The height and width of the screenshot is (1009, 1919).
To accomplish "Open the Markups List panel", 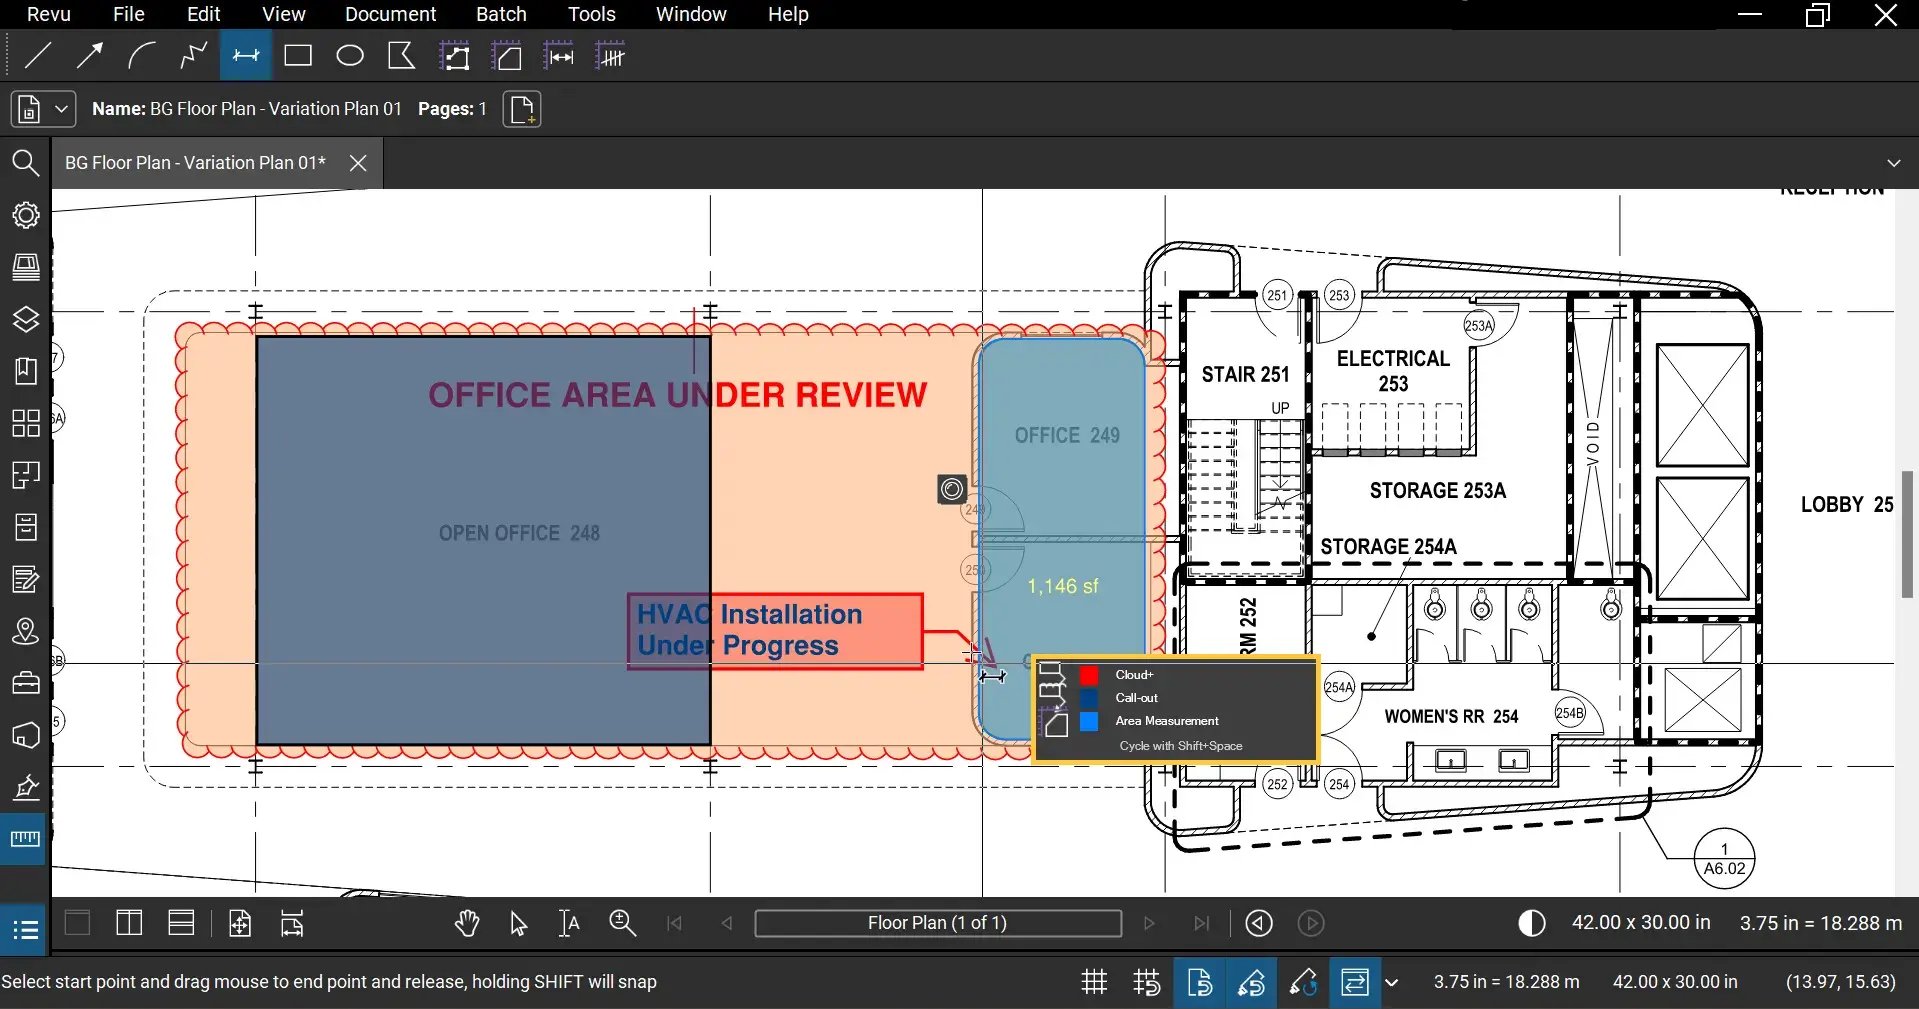I will [26, 930].
